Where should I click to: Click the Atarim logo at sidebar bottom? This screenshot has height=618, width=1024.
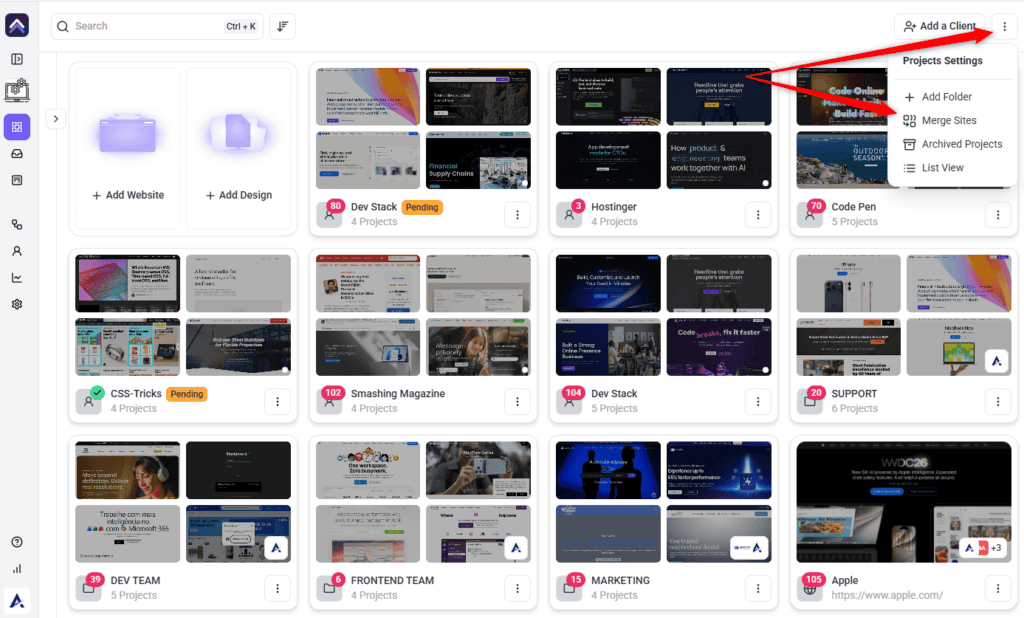(17, 600)
